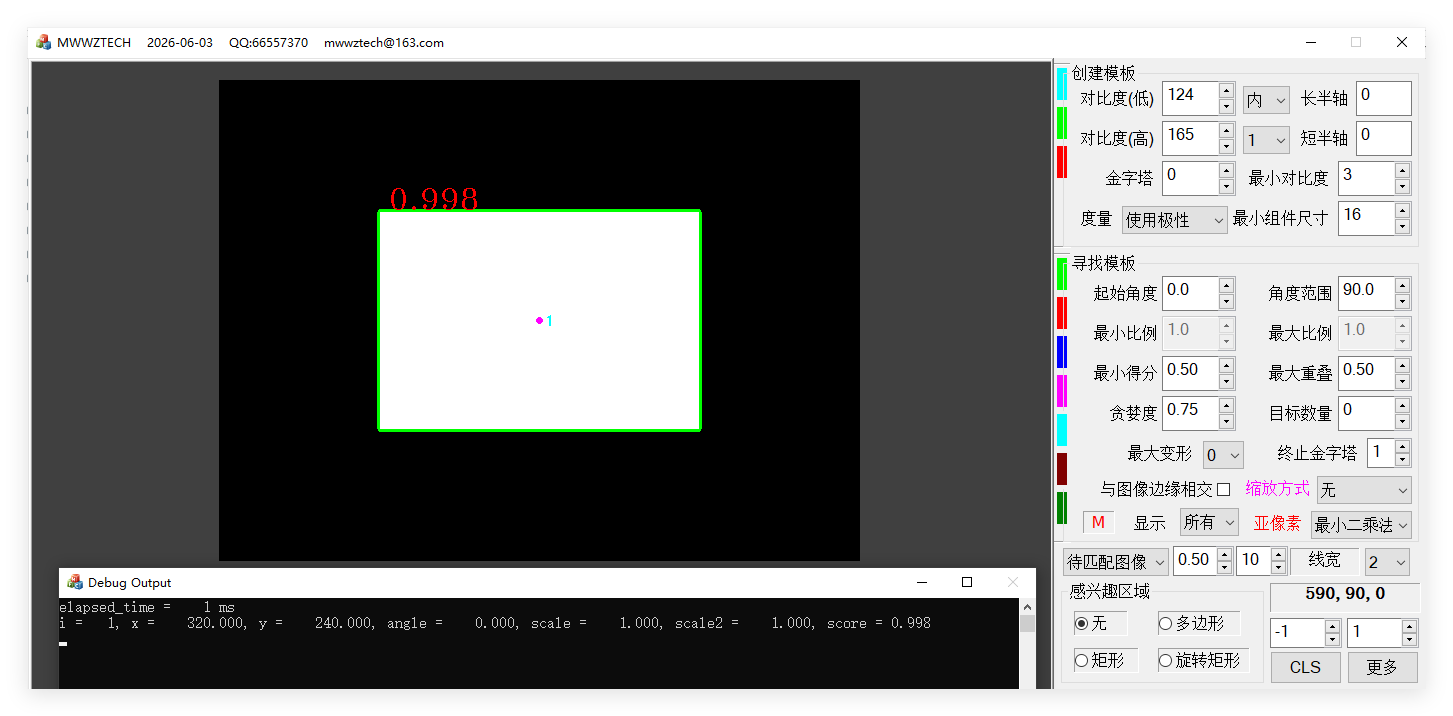Open the 显示 所有 dropdown

pyautogui.click(x=1209, y=522)
